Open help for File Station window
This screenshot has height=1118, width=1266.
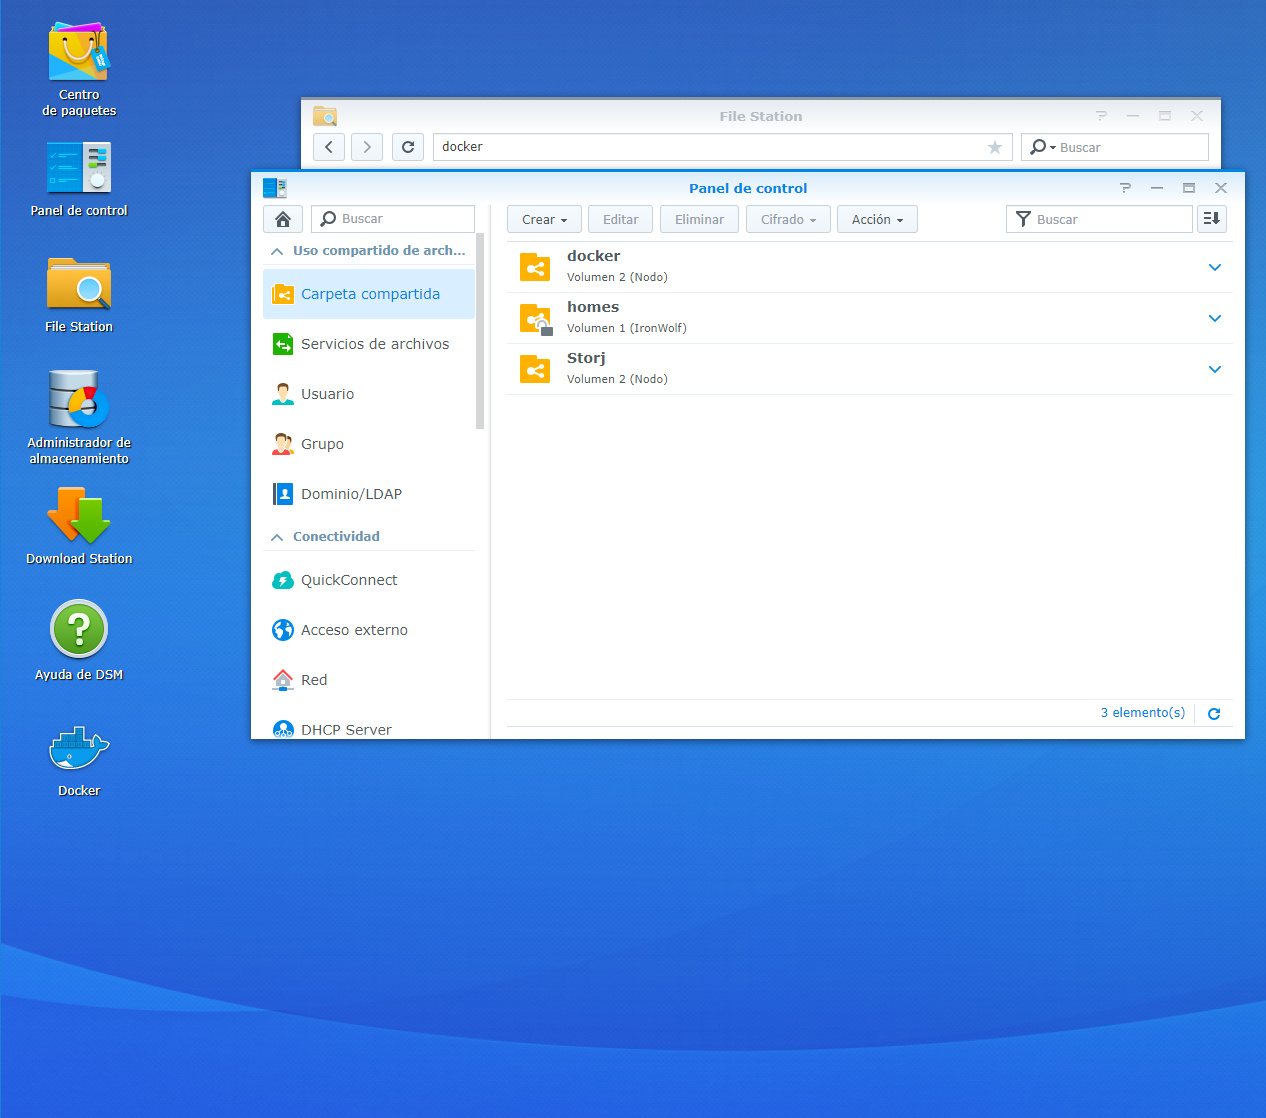click(1101, 116)
